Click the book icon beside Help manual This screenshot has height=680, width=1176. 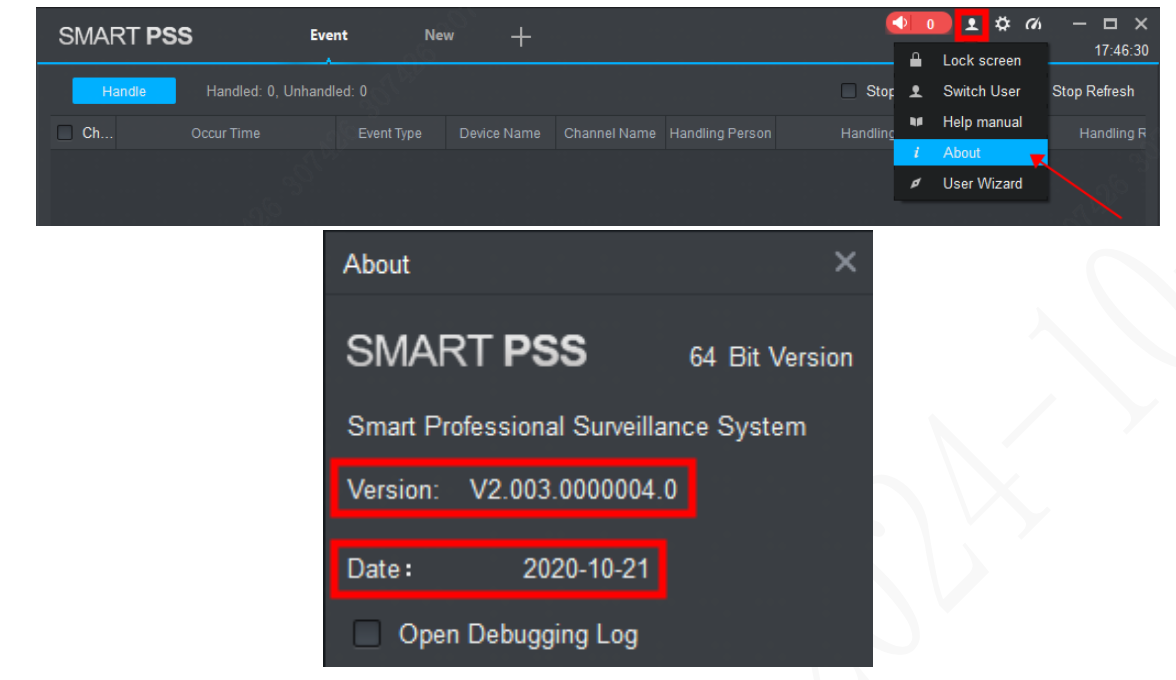click(x=915, y=121)
